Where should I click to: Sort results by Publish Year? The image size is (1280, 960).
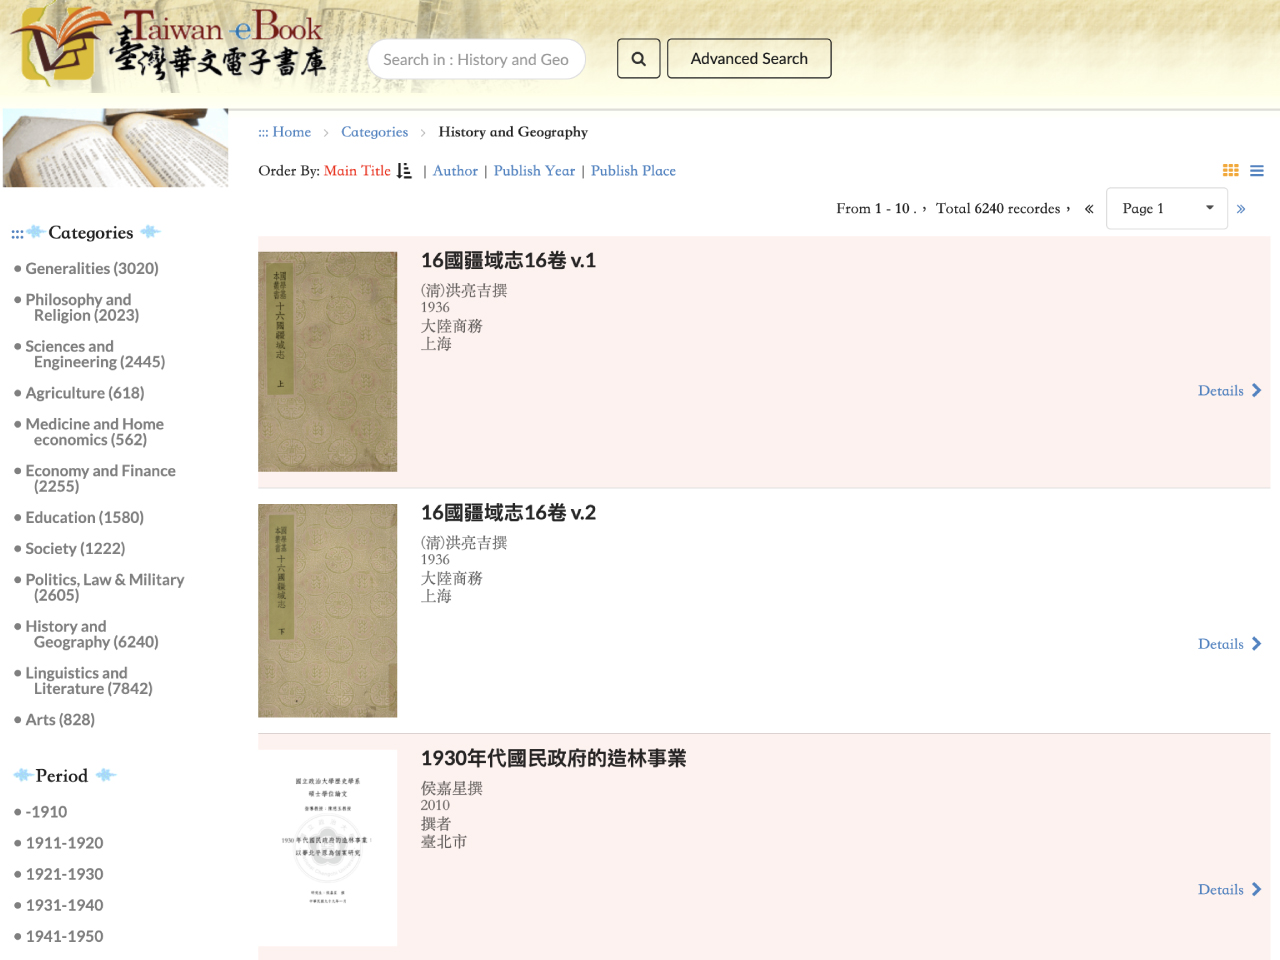(534, 171)
